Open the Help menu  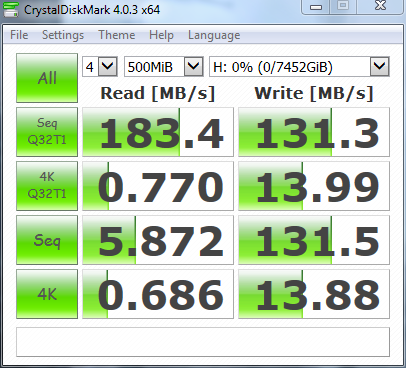(x=161, y=35)
